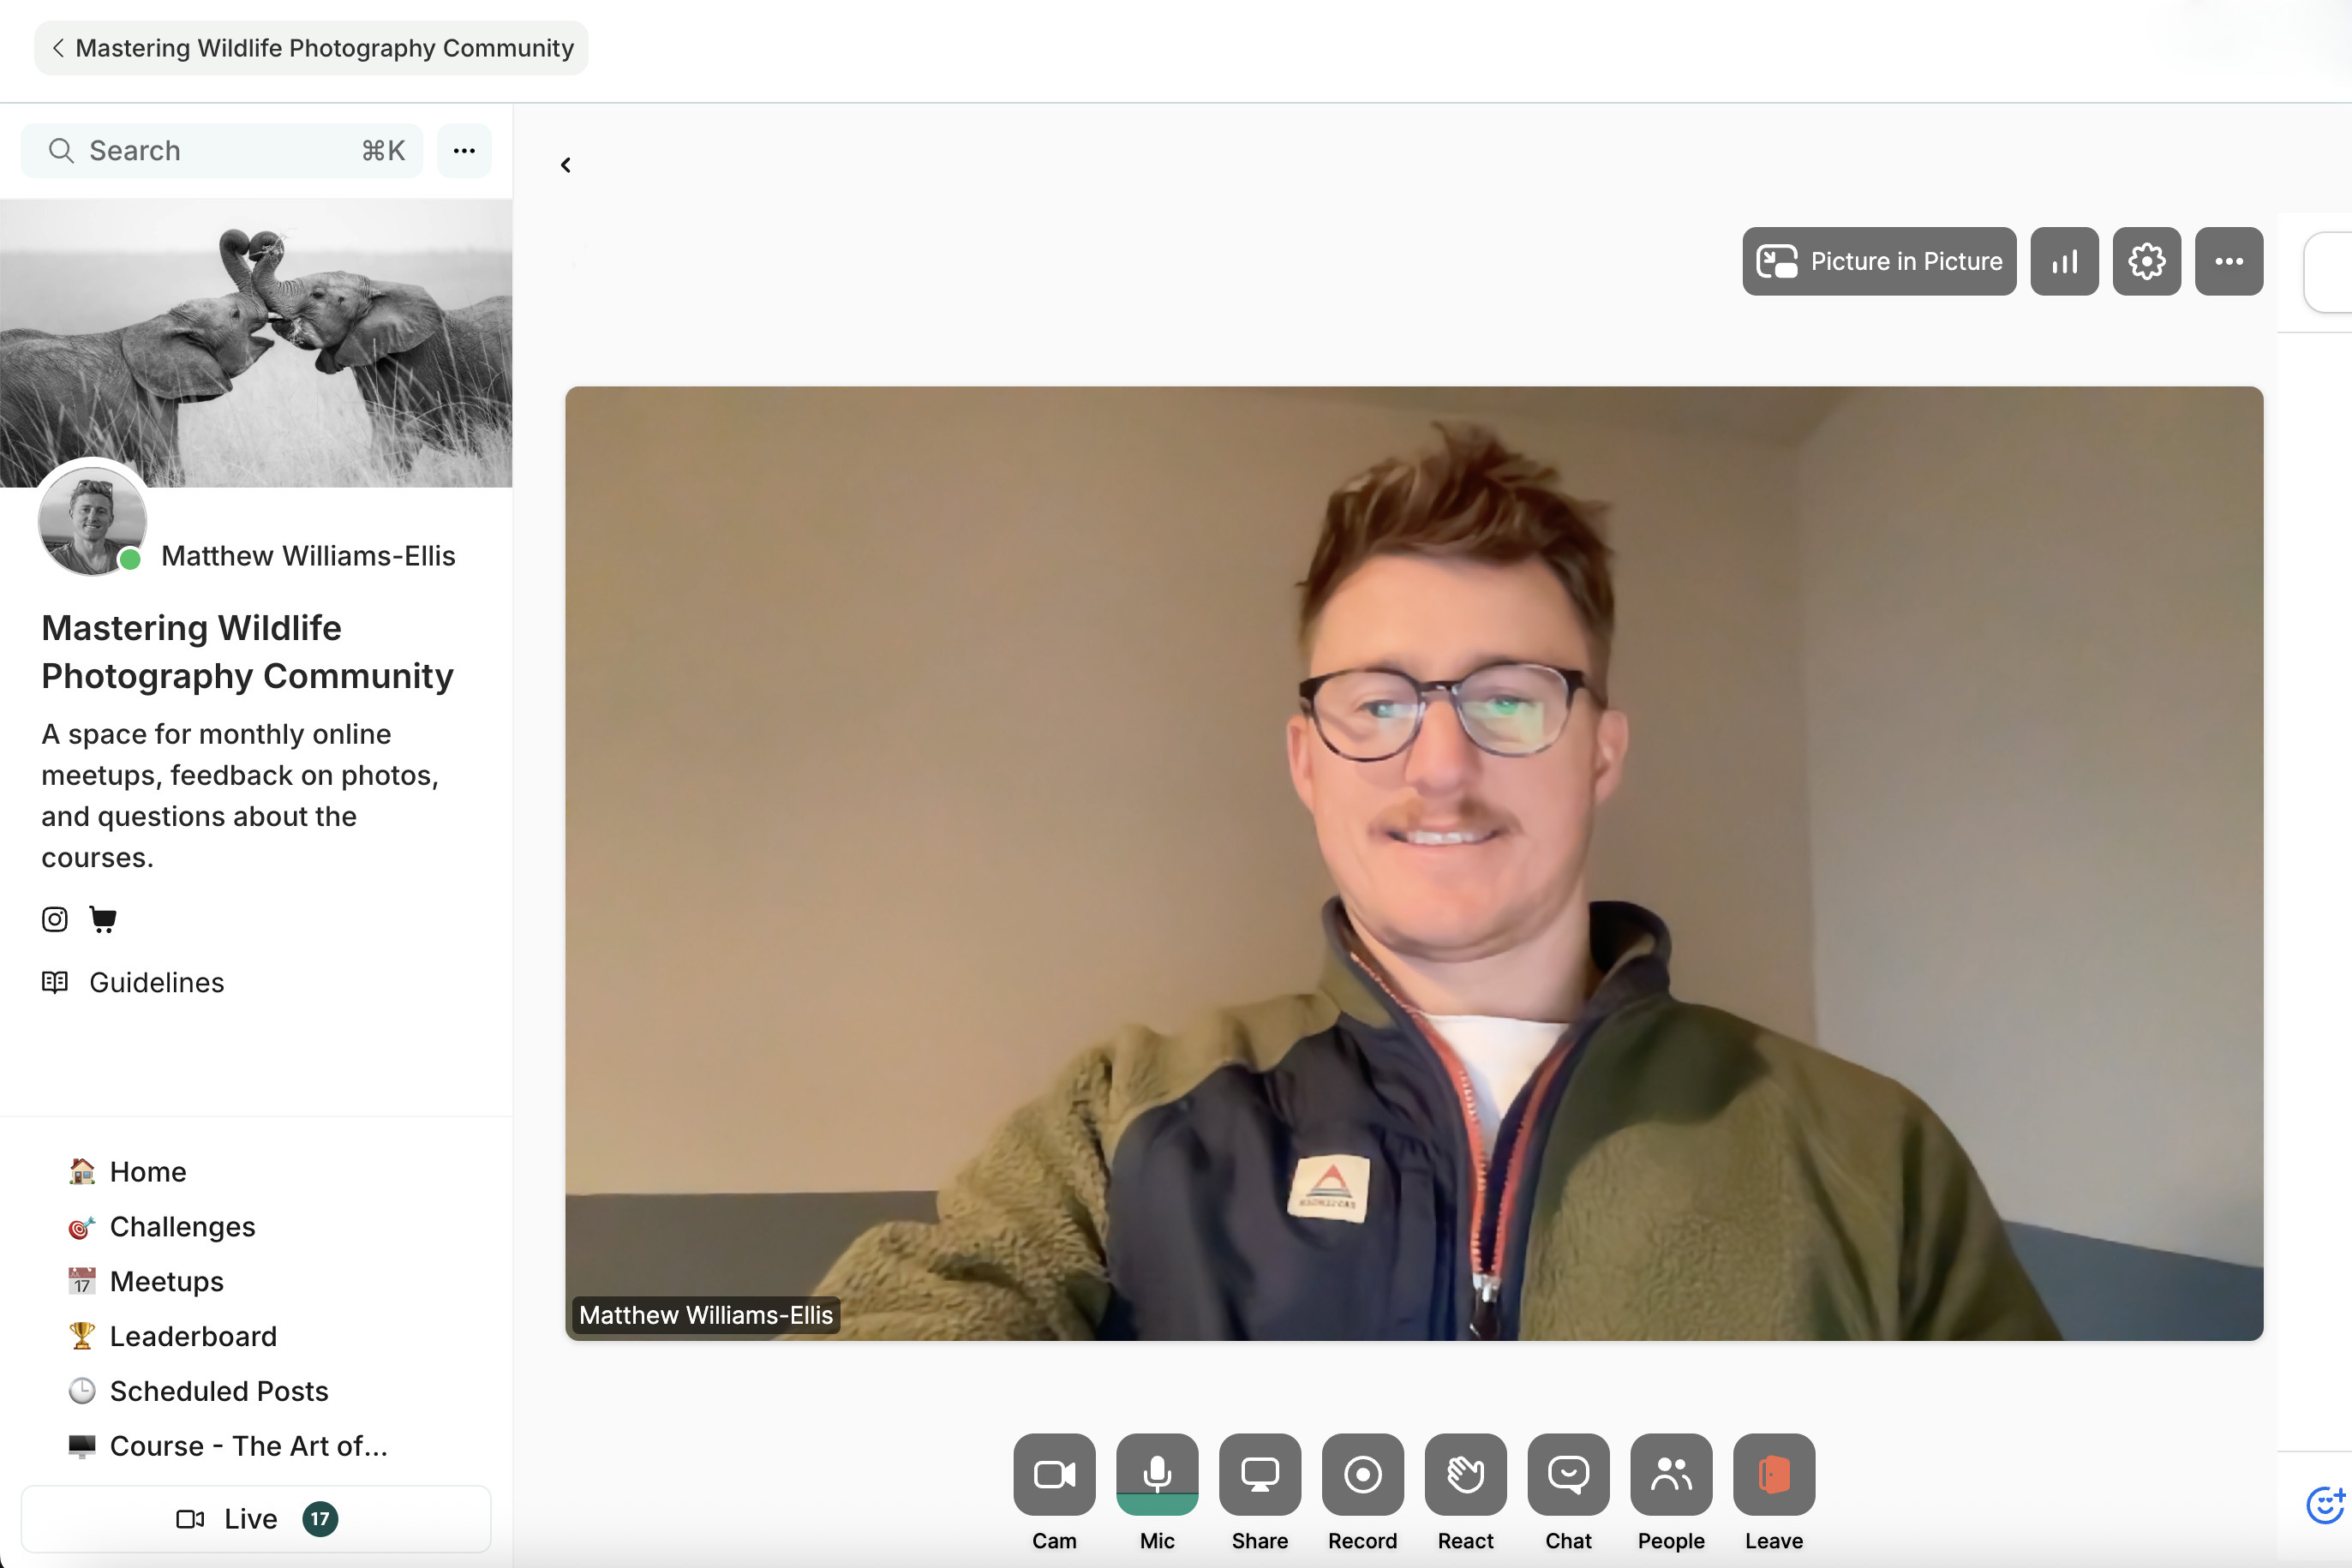The height and width of the screenshot is (1568, 2352).
Task: Mute the microphone with Mic button
Action: (x=1157, y=1474)
